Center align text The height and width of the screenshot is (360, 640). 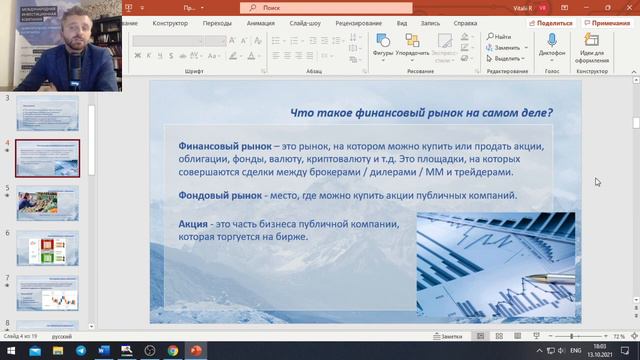(x=287, y=56)
